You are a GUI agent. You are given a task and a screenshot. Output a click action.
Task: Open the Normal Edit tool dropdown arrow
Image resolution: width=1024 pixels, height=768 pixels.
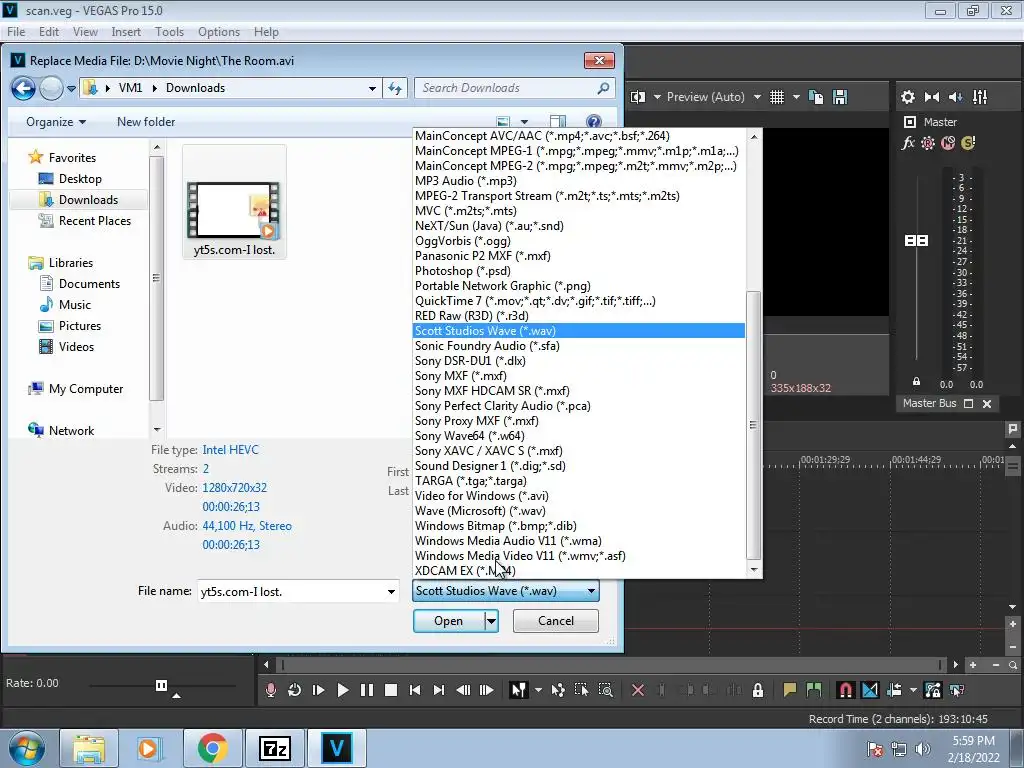point(538,690)
